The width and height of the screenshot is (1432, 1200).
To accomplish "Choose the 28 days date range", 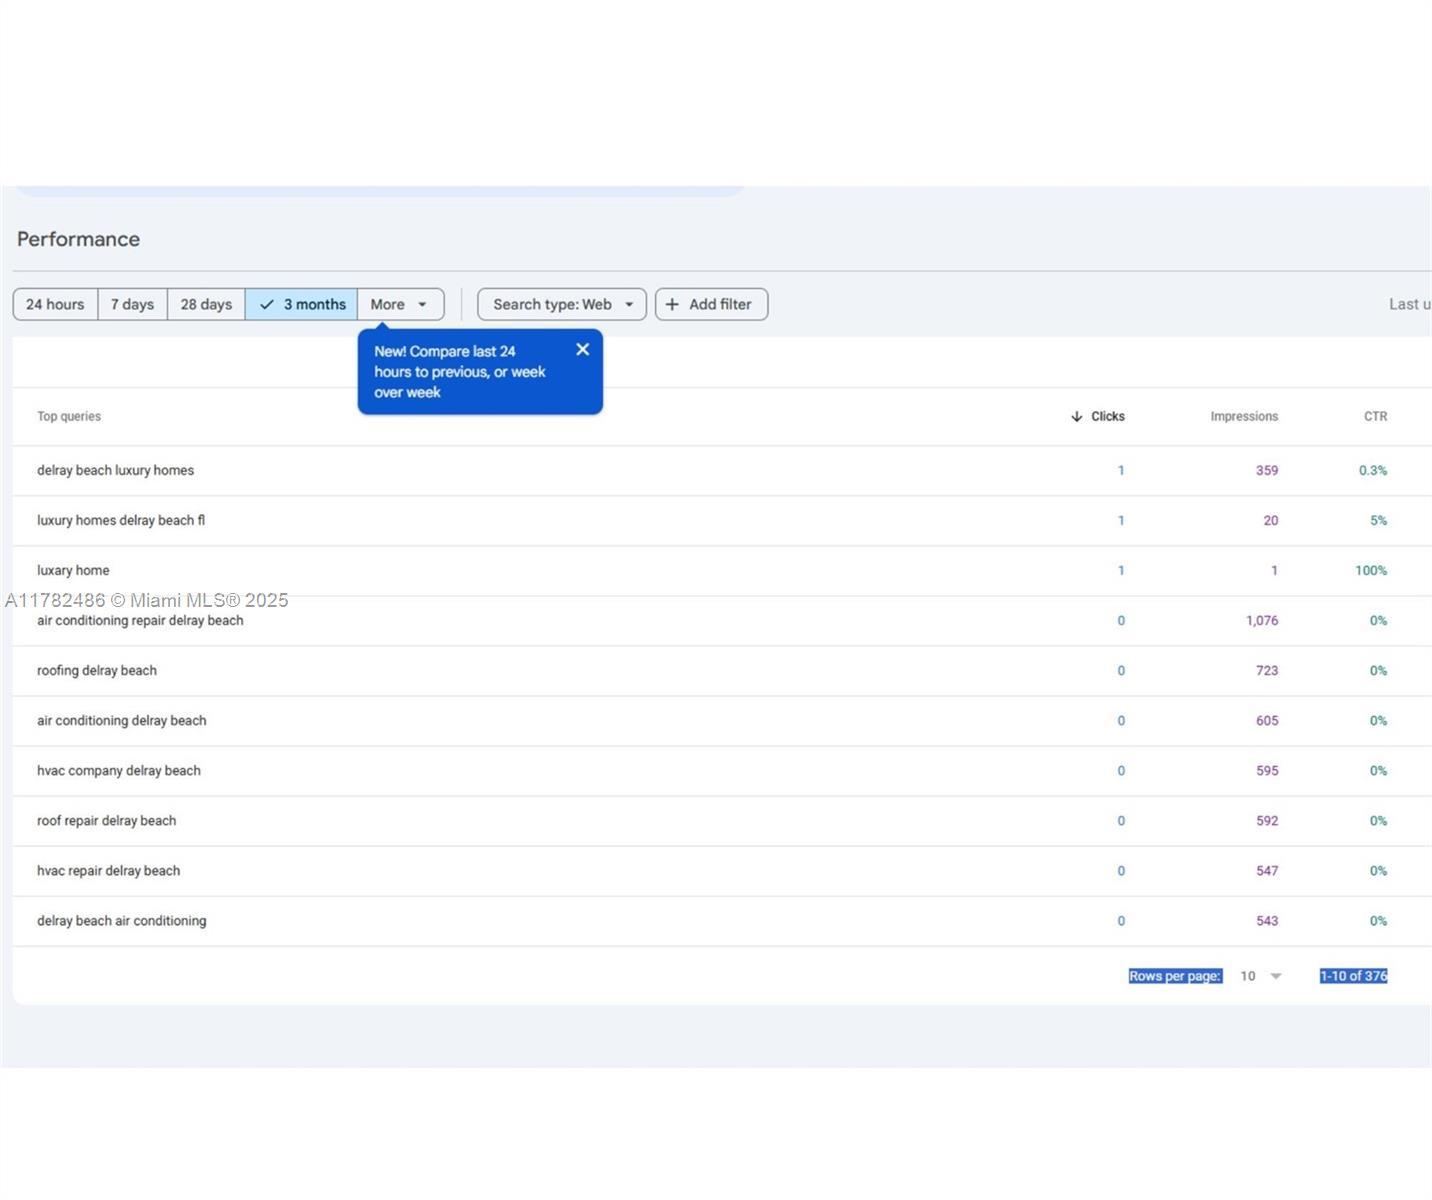I will (x=206, y=305).
